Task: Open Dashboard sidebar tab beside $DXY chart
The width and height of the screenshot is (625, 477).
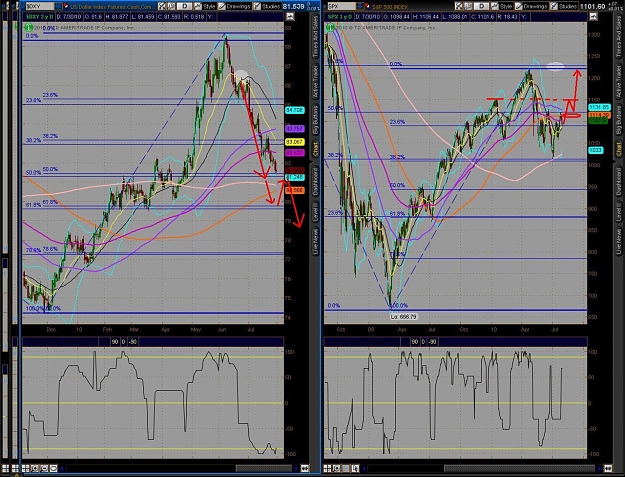Action: click(x=316, y=181)
